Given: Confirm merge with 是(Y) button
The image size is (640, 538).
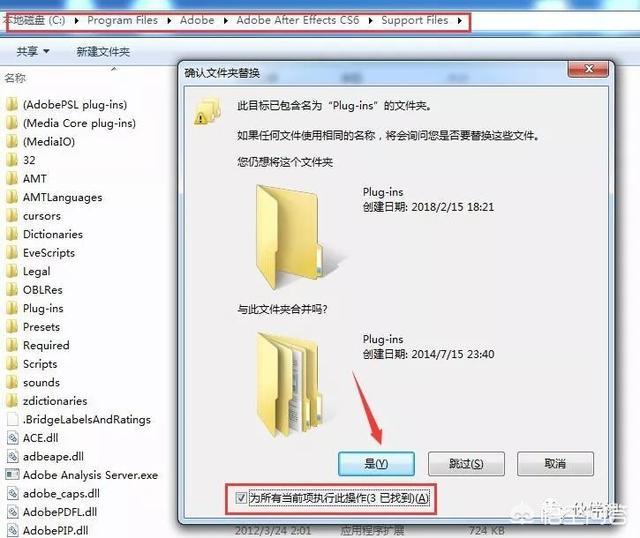Looking at the screenshot, I should 376,464.
